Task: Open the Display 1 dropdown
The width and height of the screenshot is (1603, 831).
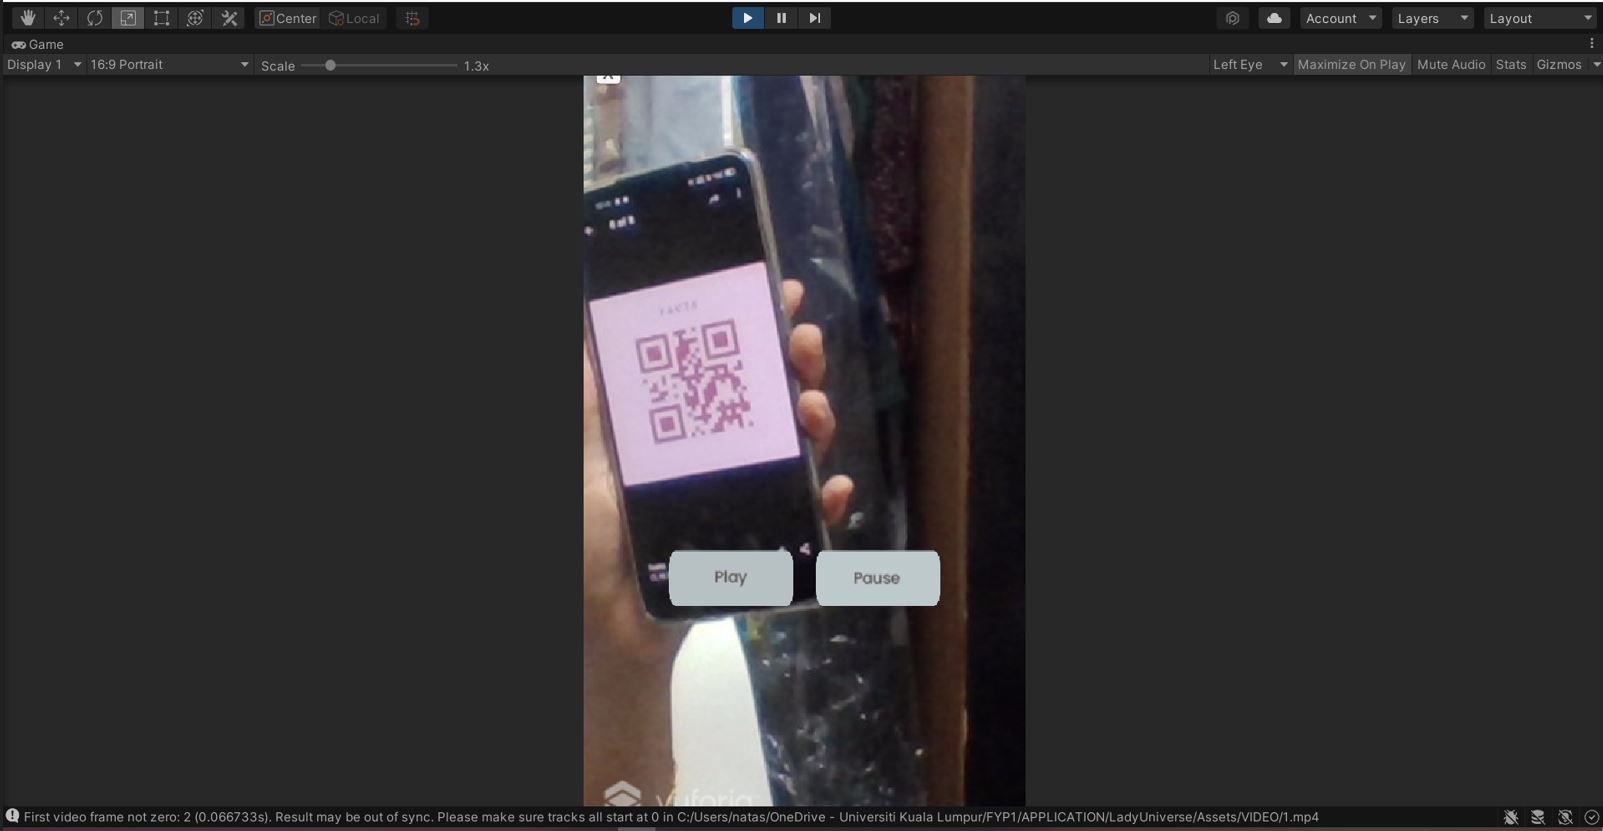Action: pyautogui.click(x=44, y=64)
